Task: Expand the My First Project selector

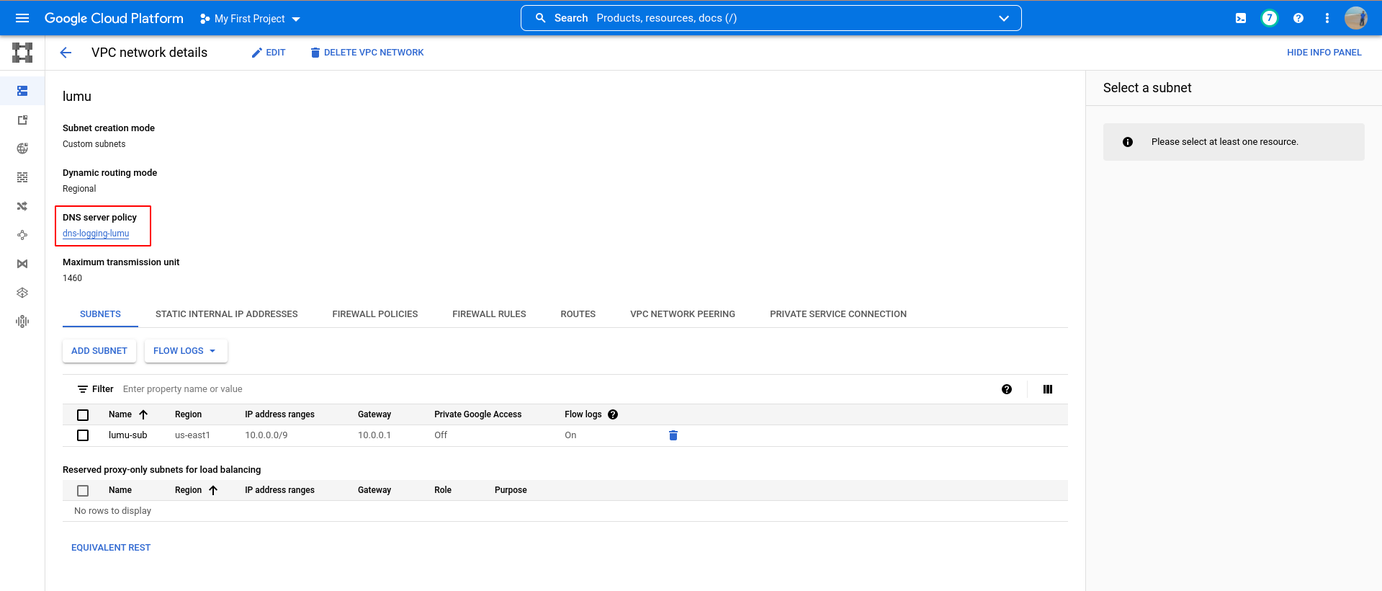Action: 250,19
